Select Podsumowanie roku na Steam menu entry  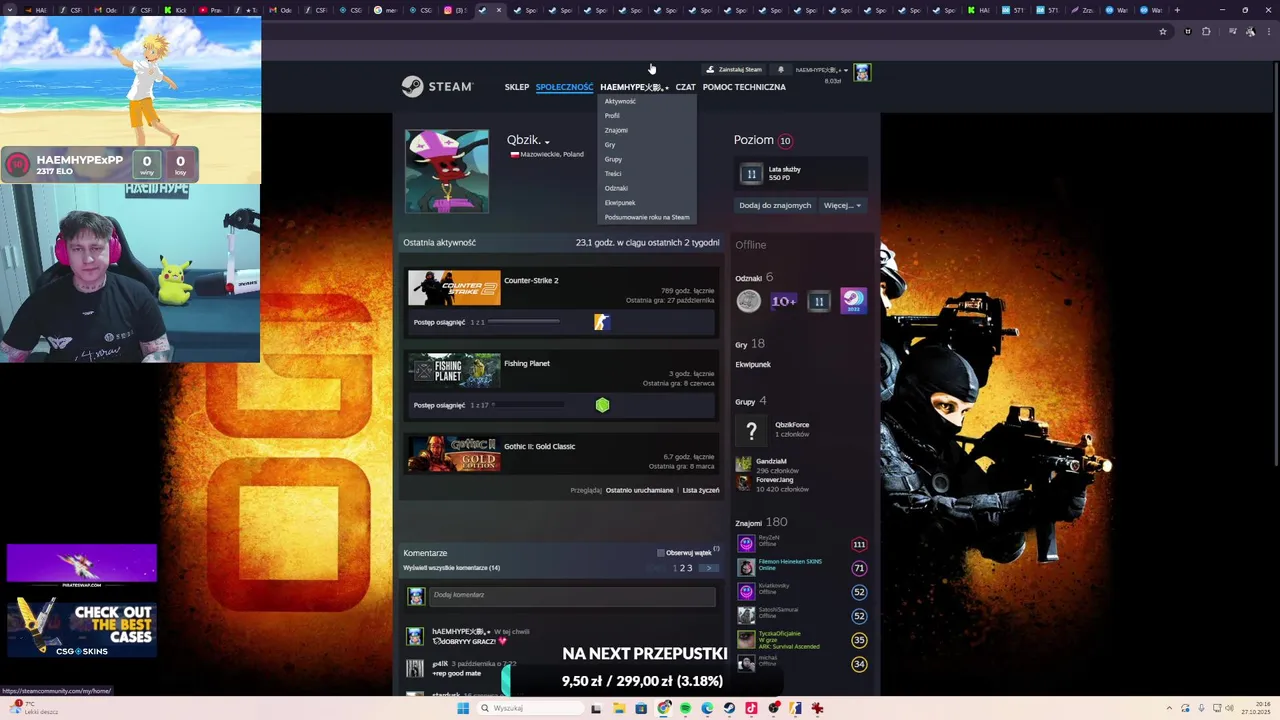647,217
